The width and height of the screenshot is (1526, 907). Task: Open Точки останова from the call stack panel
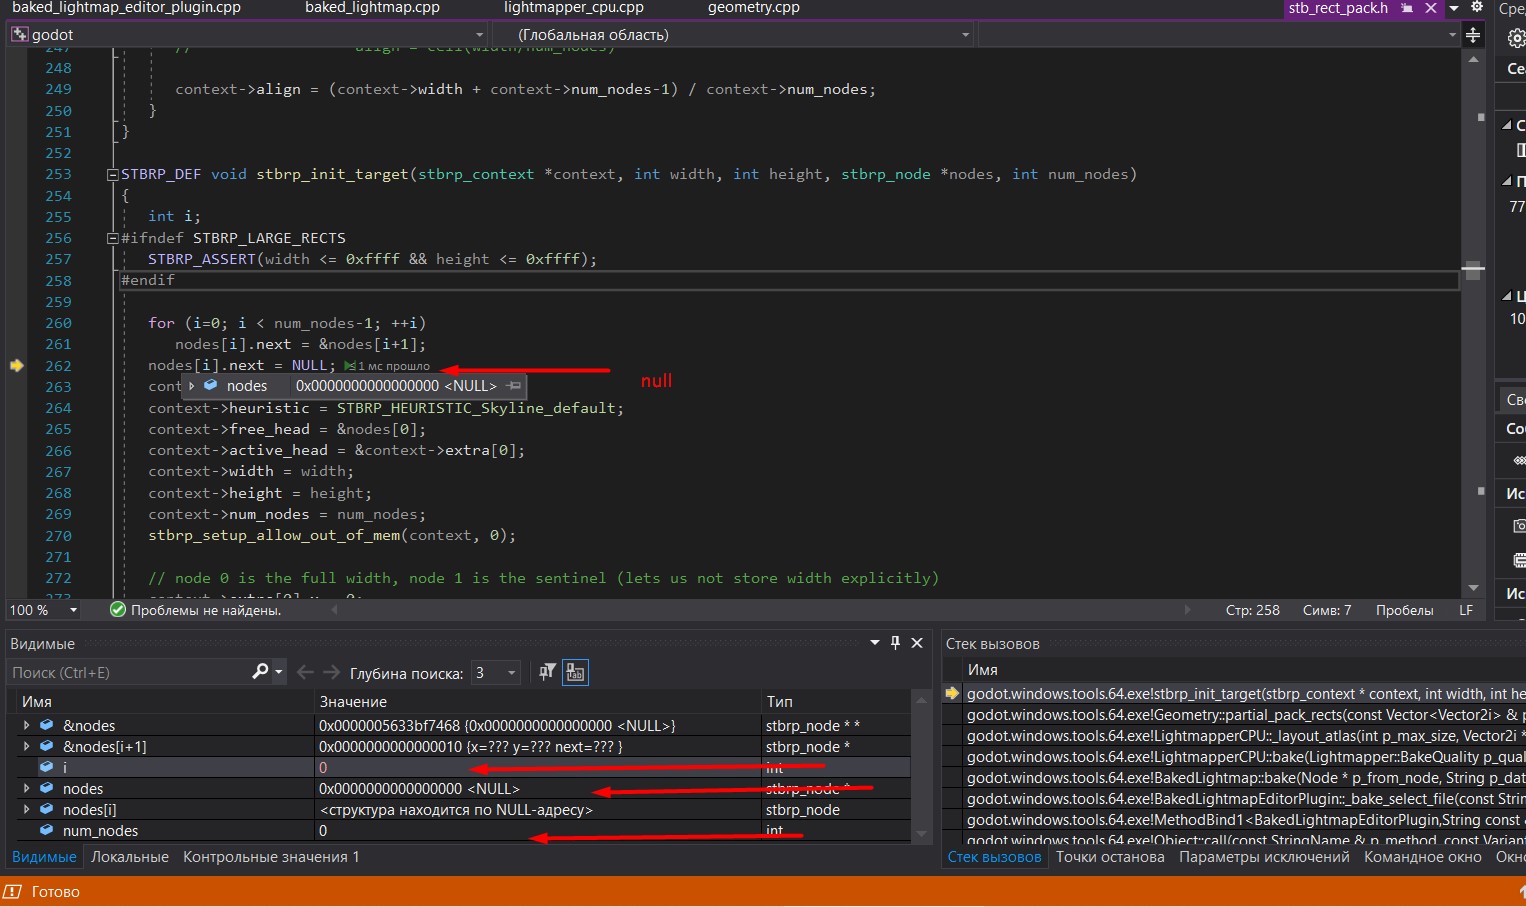[x=1110, y=857]
